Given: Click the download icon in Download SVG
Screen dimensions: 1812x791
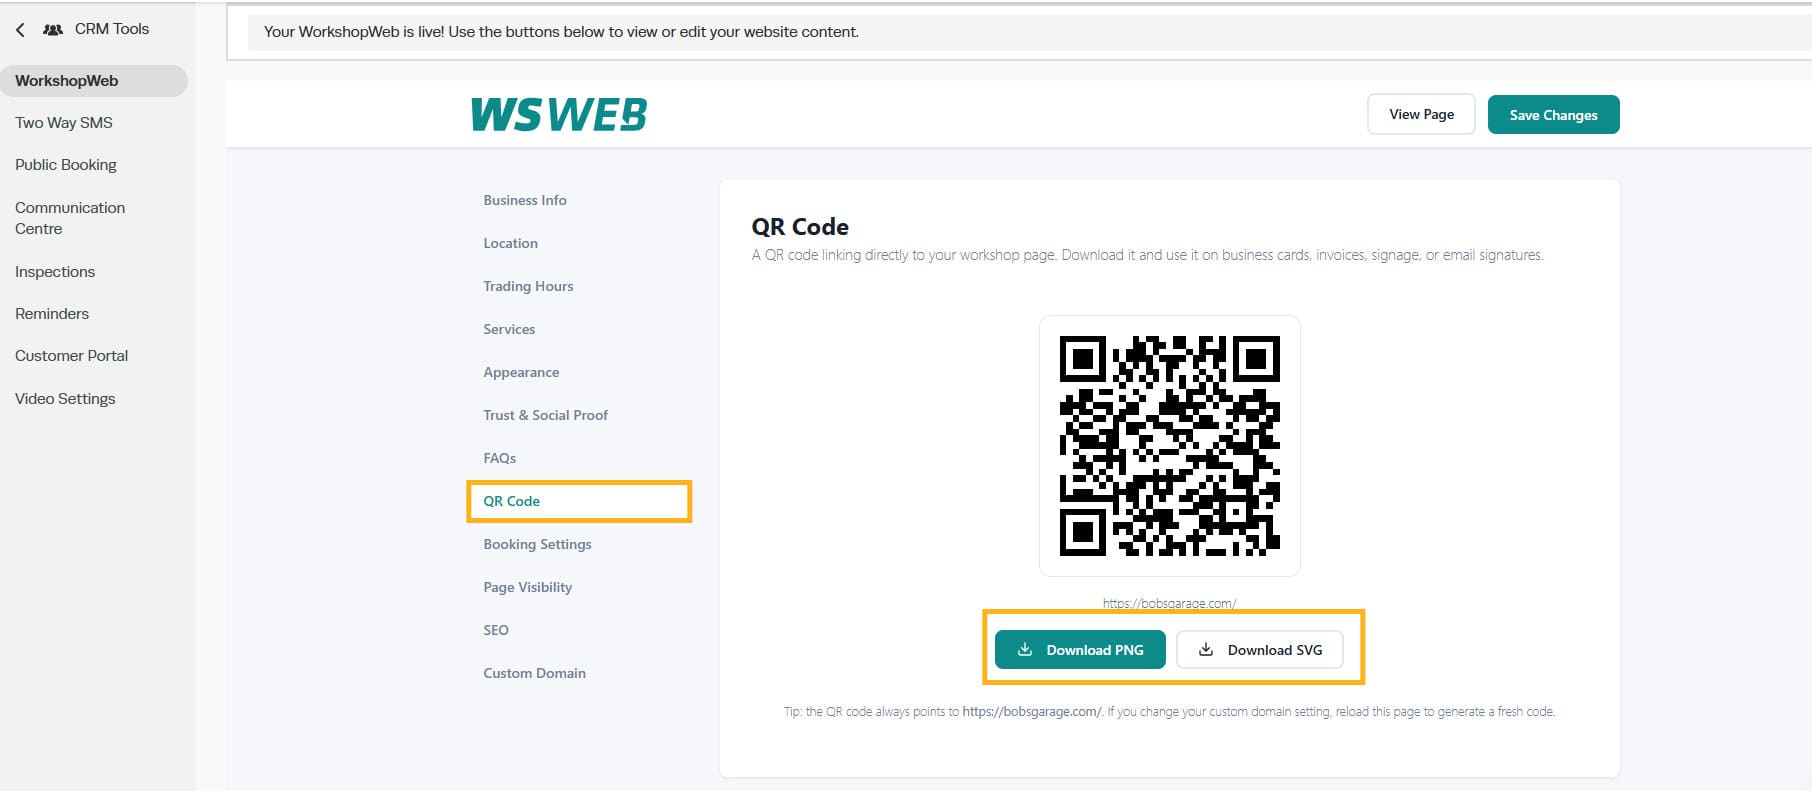Looking at the screenshot, I should (x=1206, y=650).
